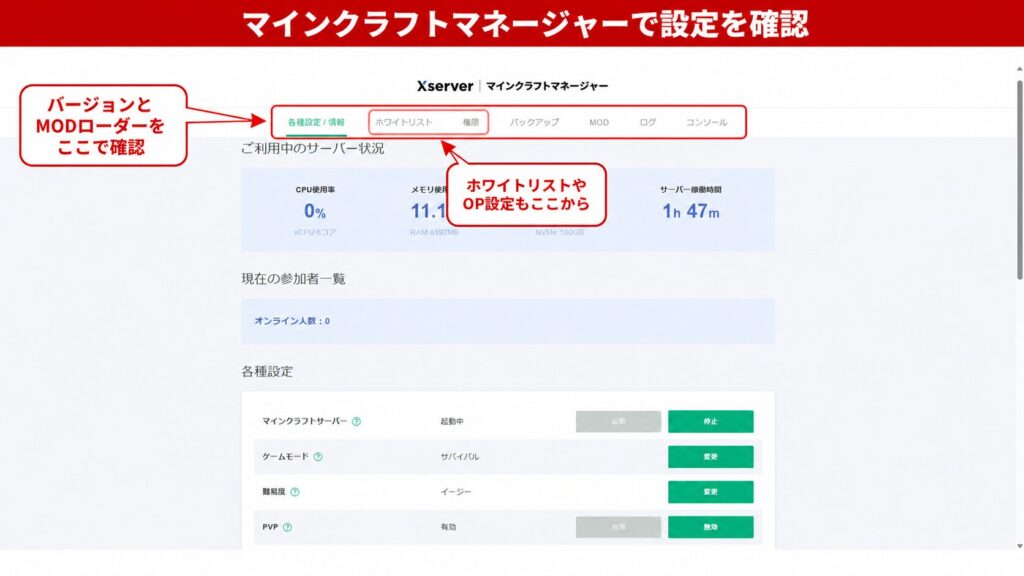Click the サーバー稼働時間 1h 47m value
This screenshot has width=1024, height=576.
pos(691,211)
